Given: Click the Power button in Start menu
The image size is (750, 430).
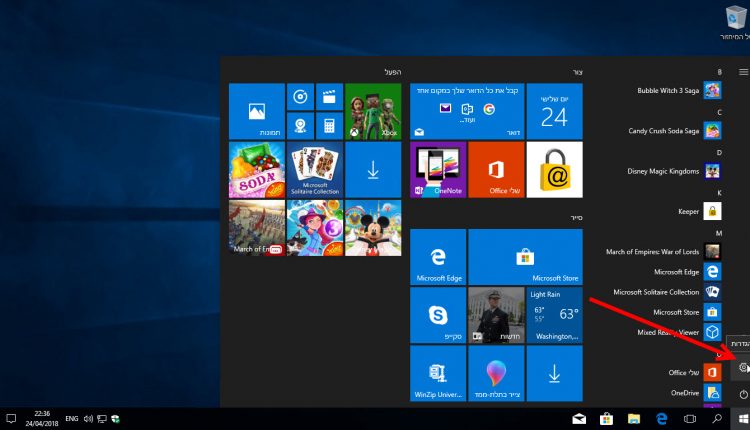Looking at the screenshot, I should click(743, 395).
